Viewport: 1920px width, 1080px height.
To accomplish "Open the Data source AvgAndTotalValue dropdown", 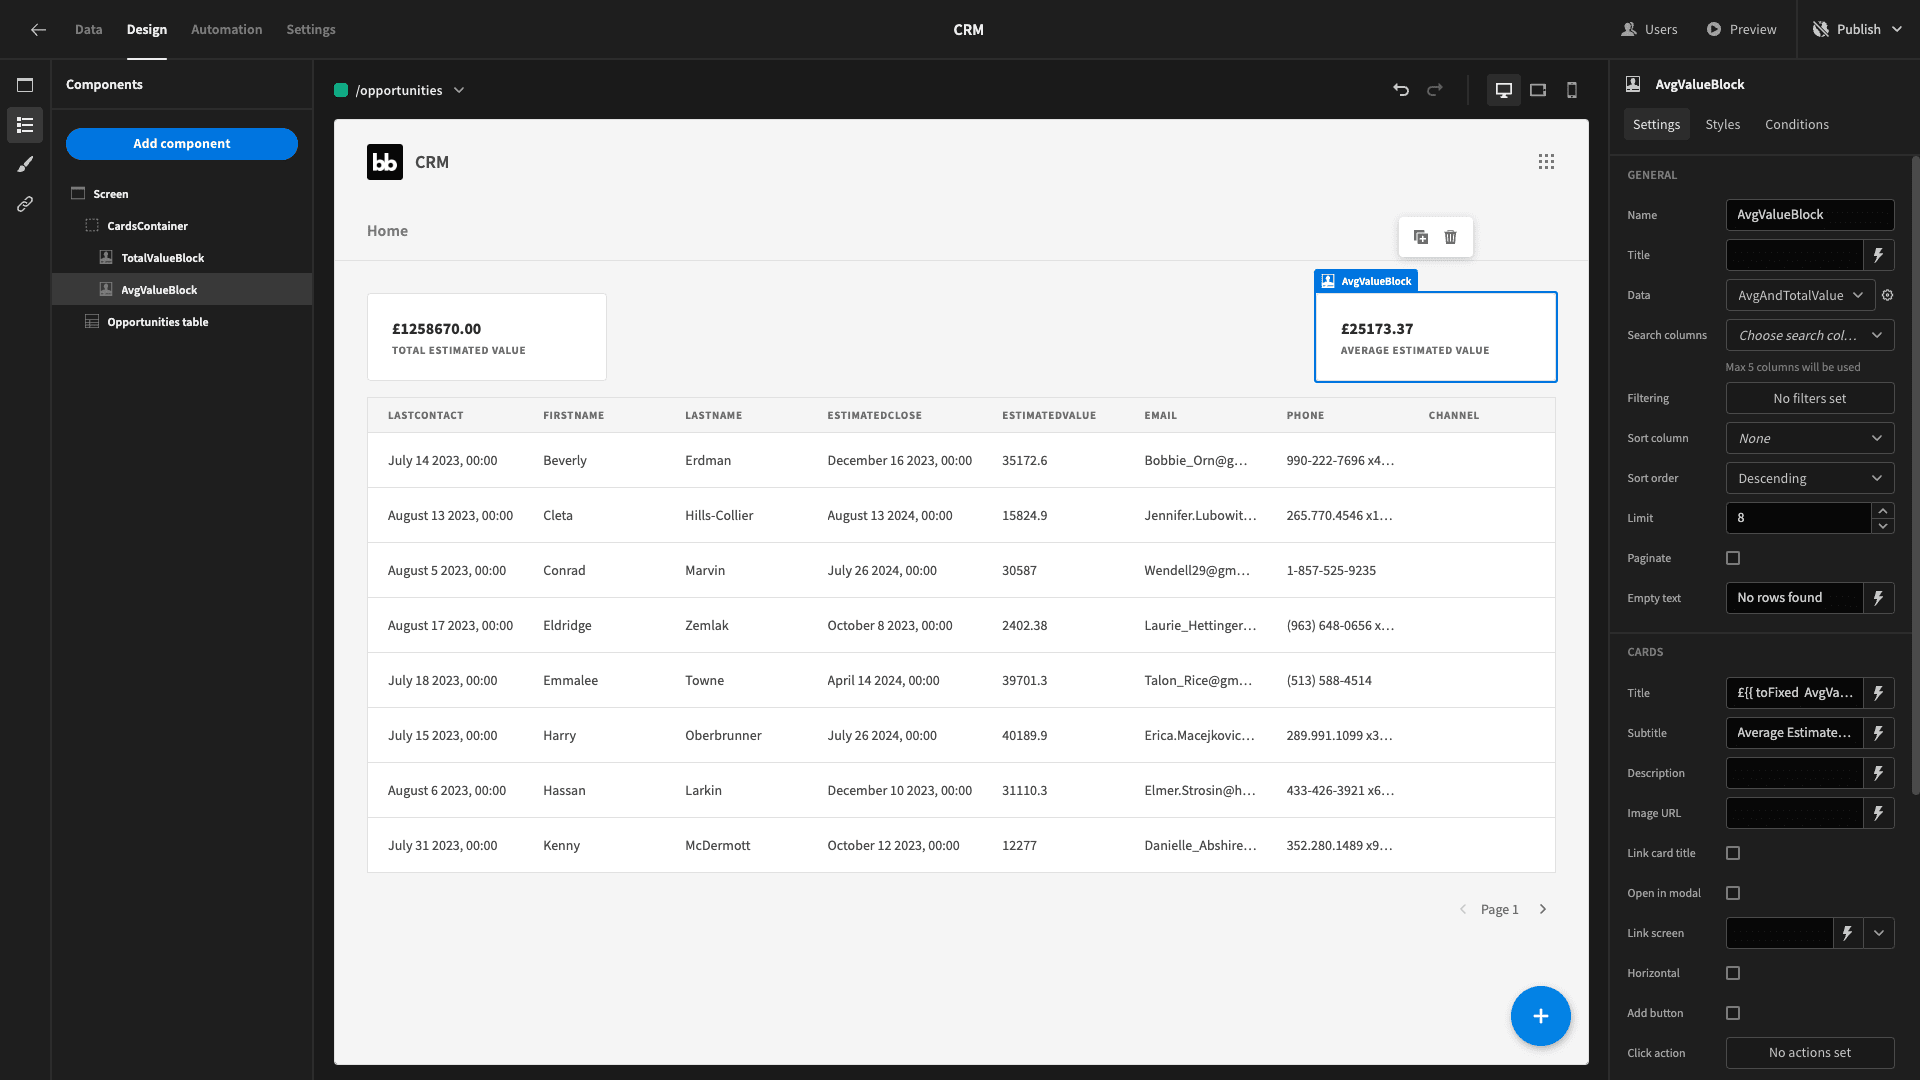I will coord(1800,295).
